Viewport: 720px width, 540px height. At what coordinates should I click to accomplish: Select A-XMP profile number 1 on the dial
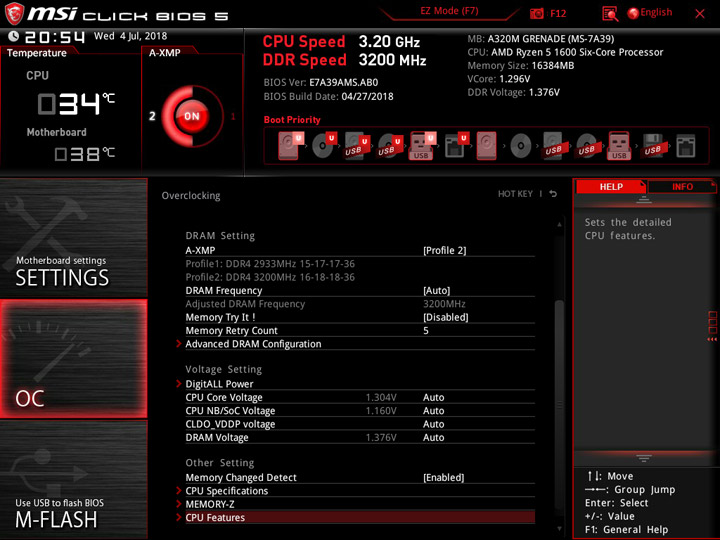233,116
